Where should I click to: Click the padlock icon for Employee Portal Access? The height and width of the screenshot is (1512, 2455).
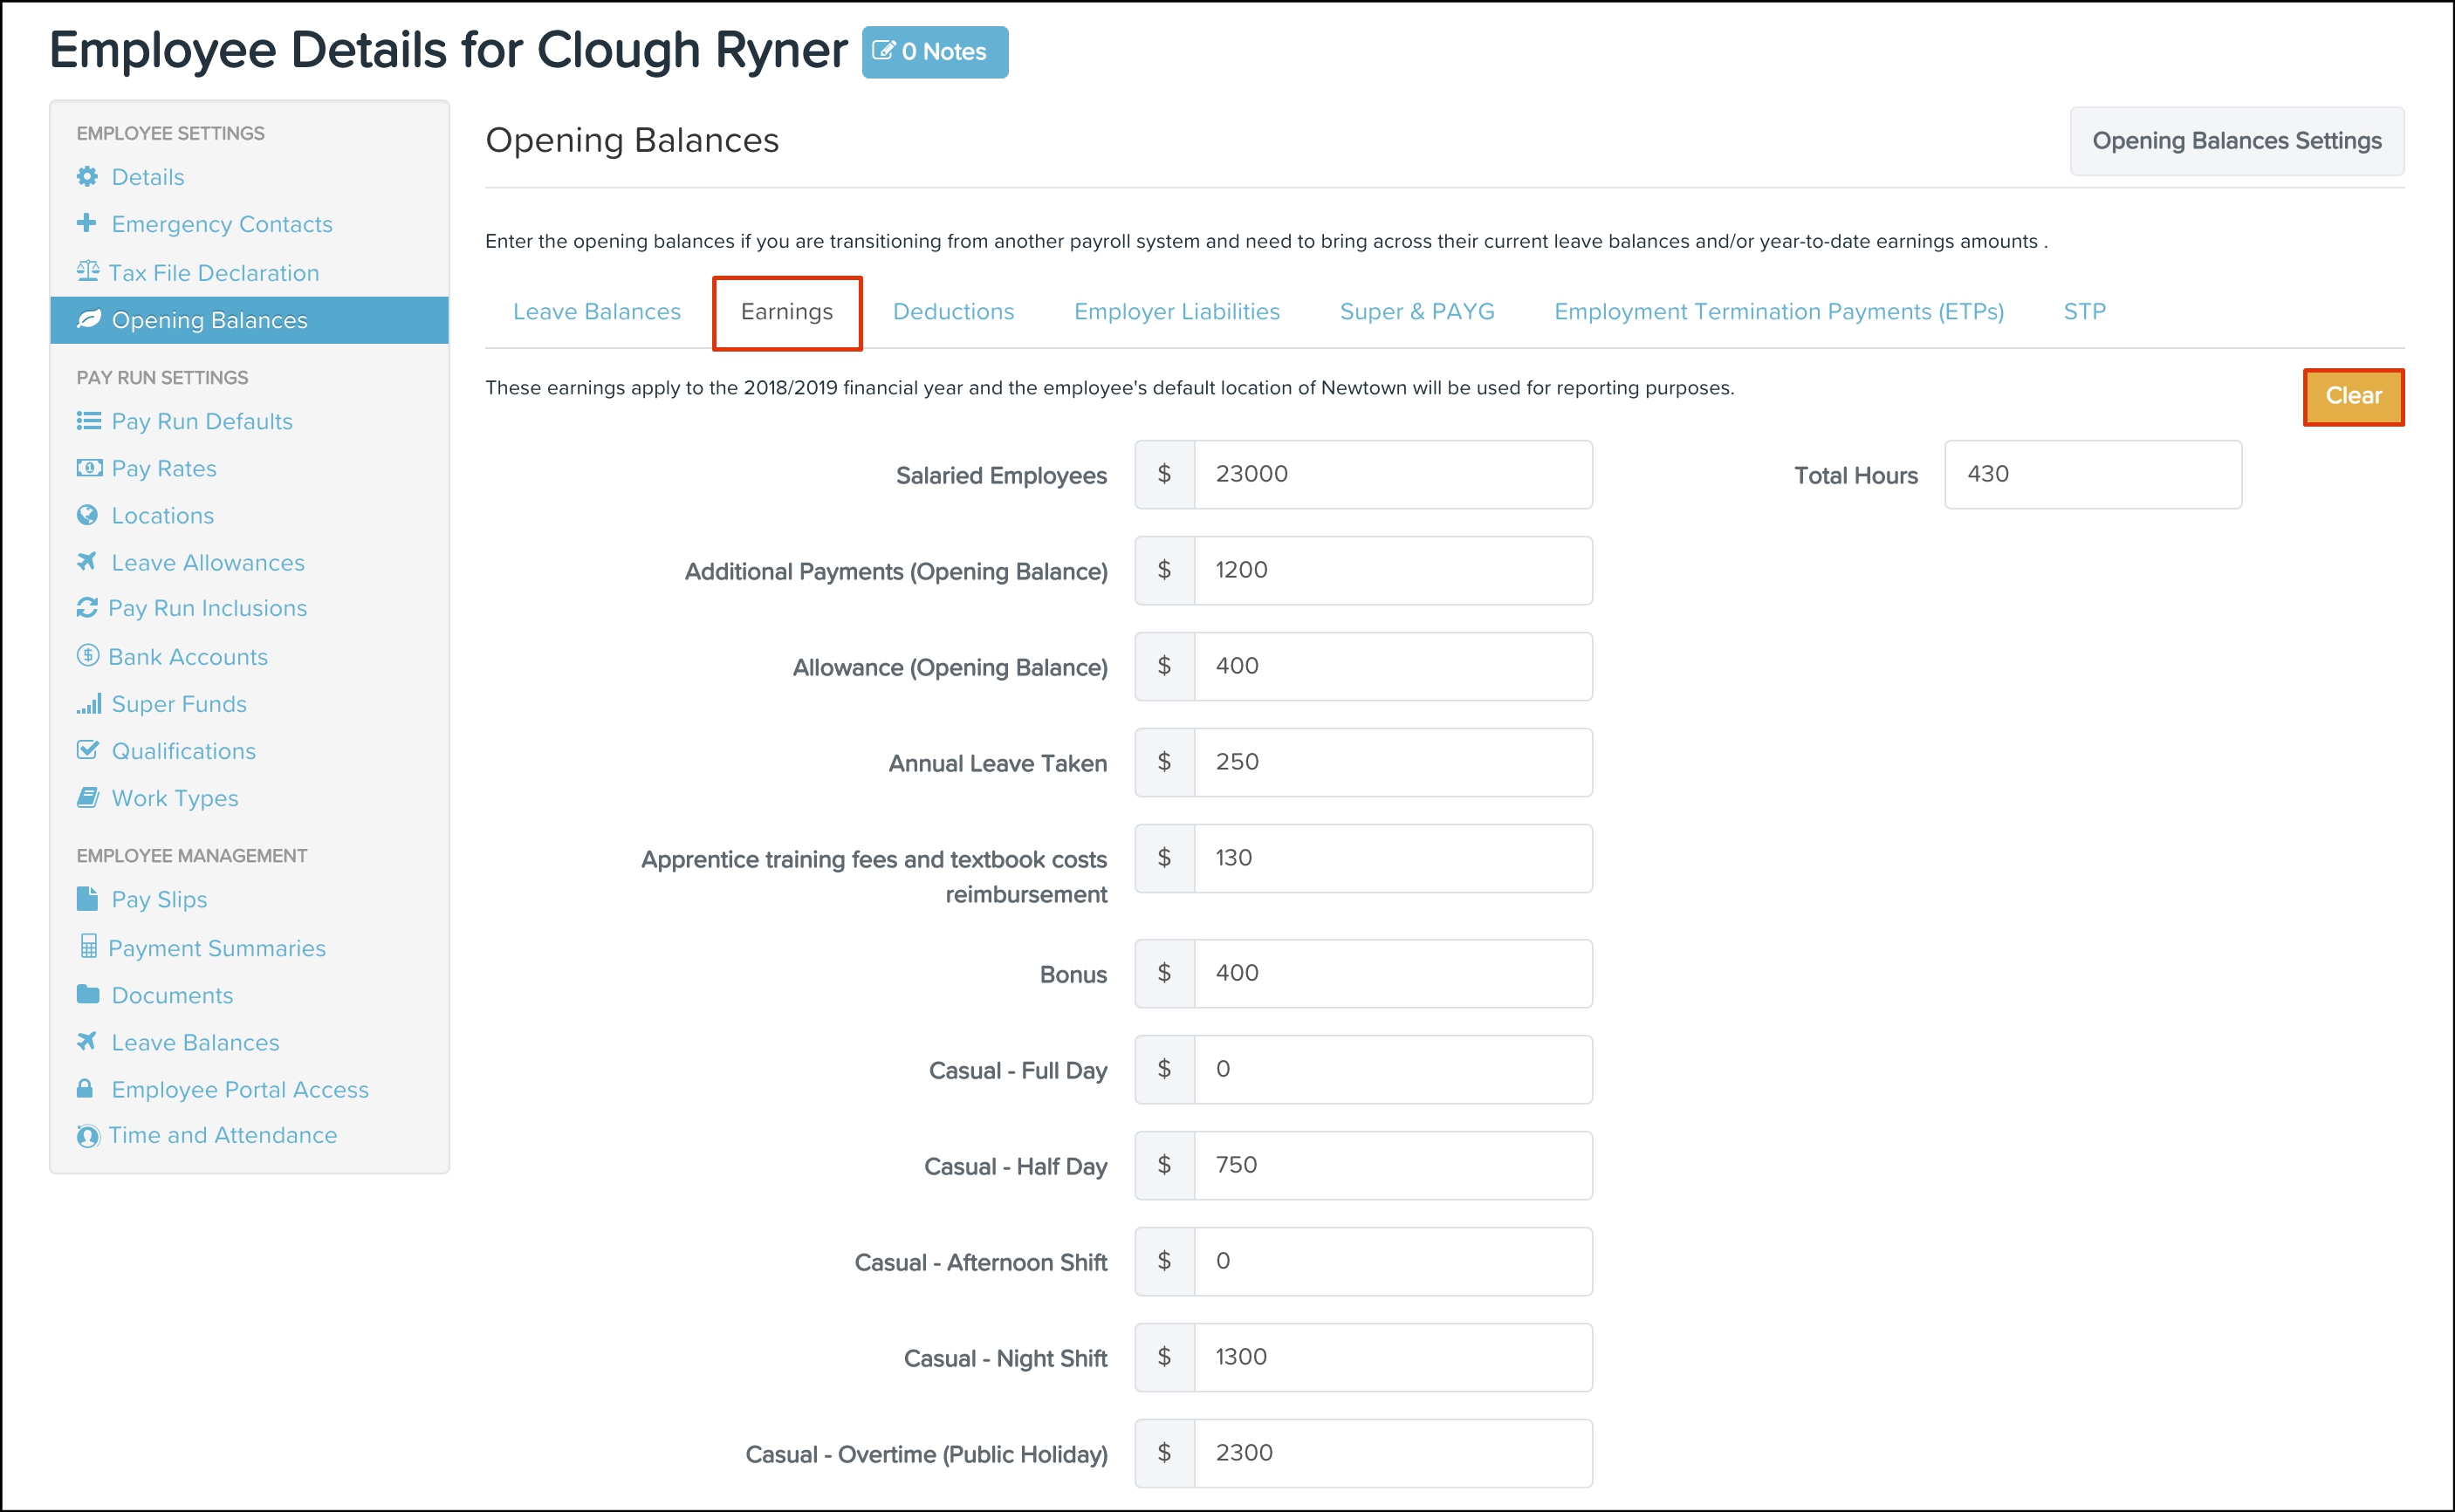pos(86,1088)
